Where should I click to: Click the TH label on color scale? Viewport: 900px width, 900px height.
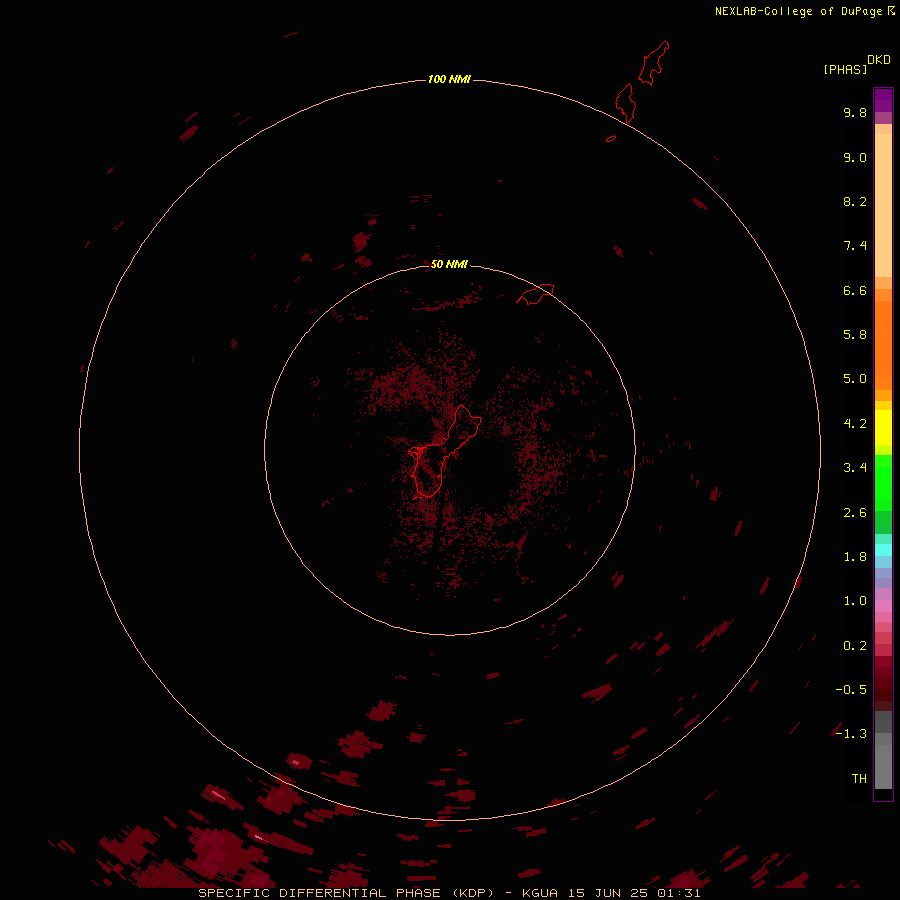coord(859,779)
